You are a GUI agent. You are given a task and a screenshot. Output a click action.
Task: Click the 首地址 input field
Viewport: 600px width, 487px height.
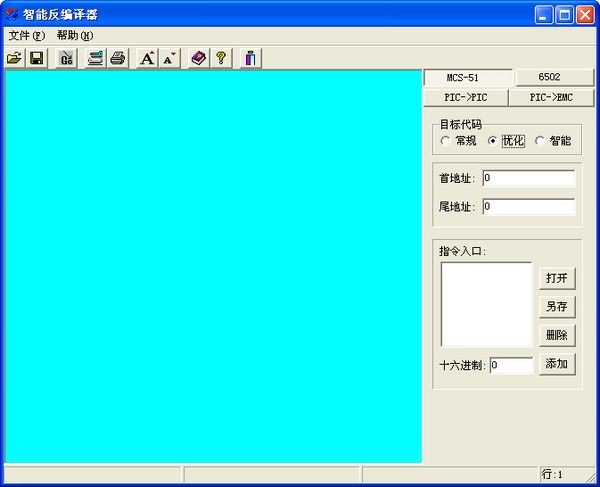click(528, 178)
